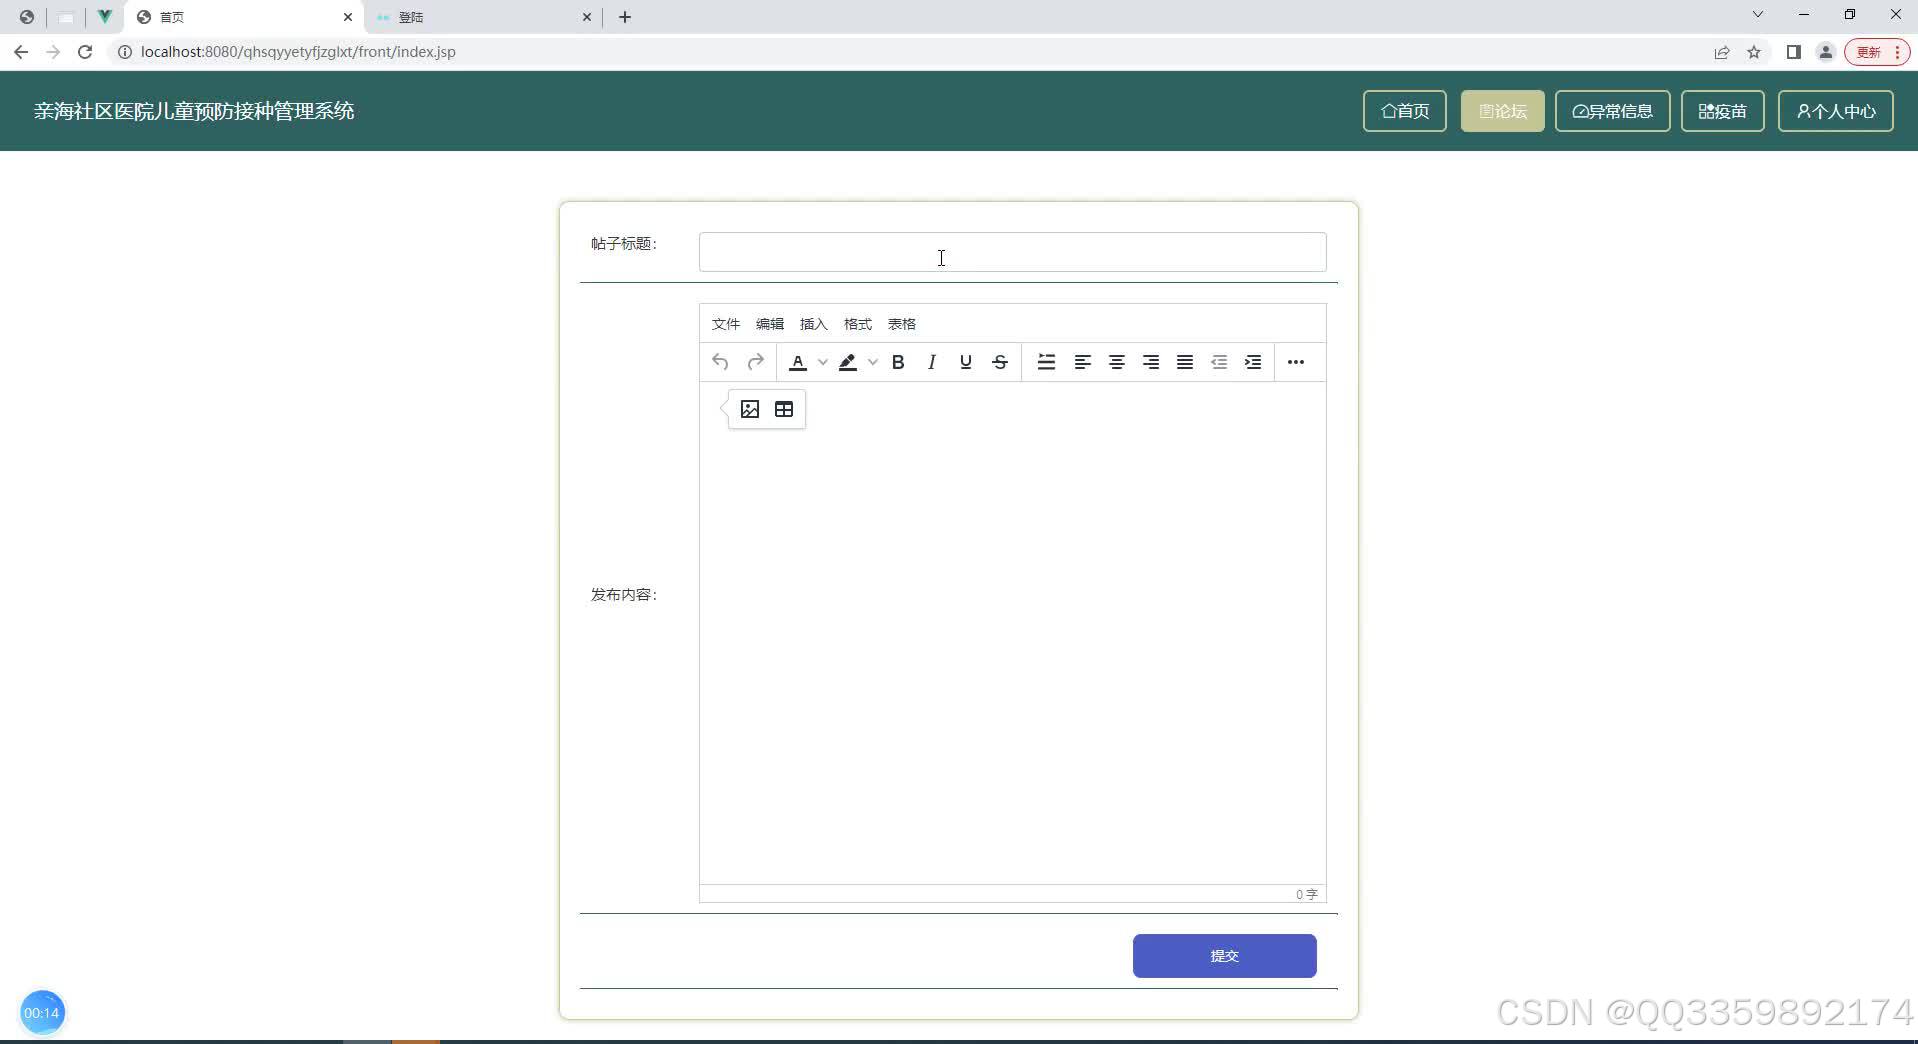Increase indent in editor
Viewport: 1918px width, 1044px height.
point(1253,362)
